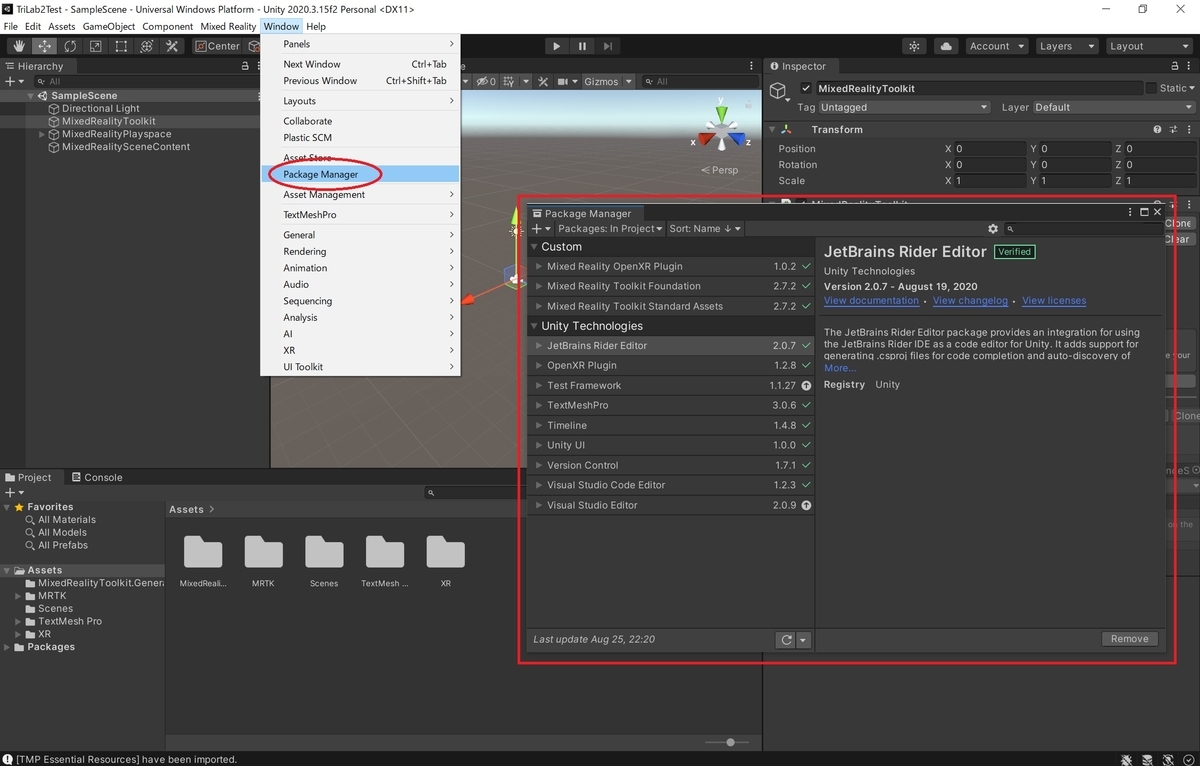1200x766 pixels.
Task: Select Directional Light in Hierarchy
Action: pyautogui.click(x=100, y=108)
